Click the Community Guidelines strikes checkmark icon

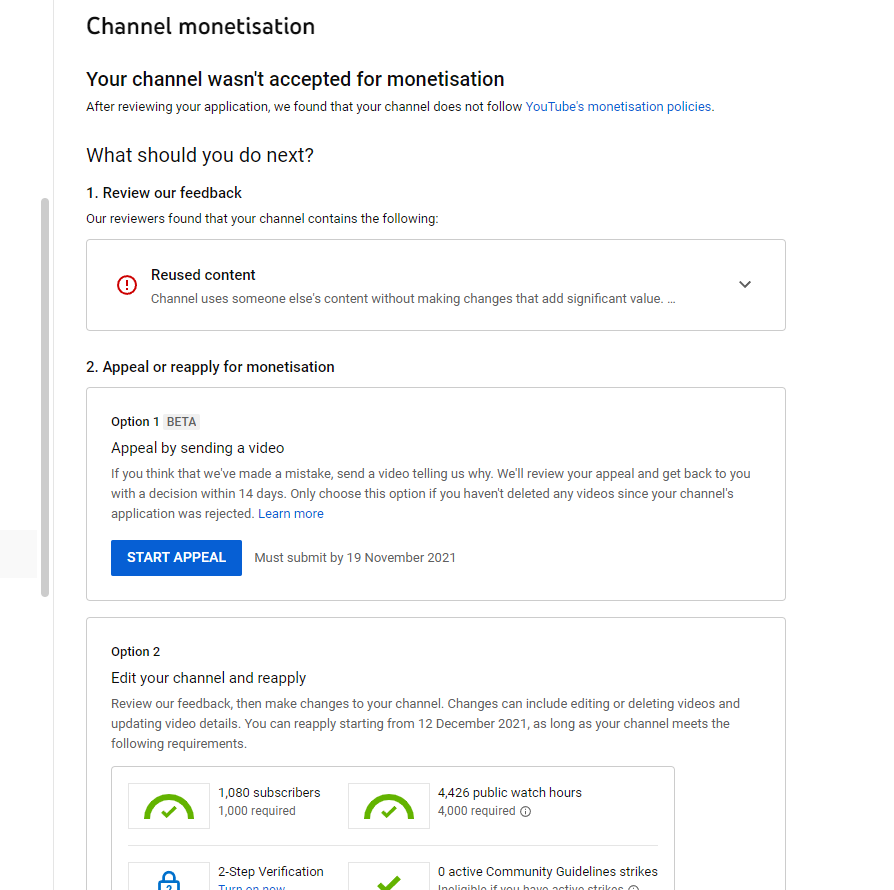pyautogui.click(x=389, y=882)
